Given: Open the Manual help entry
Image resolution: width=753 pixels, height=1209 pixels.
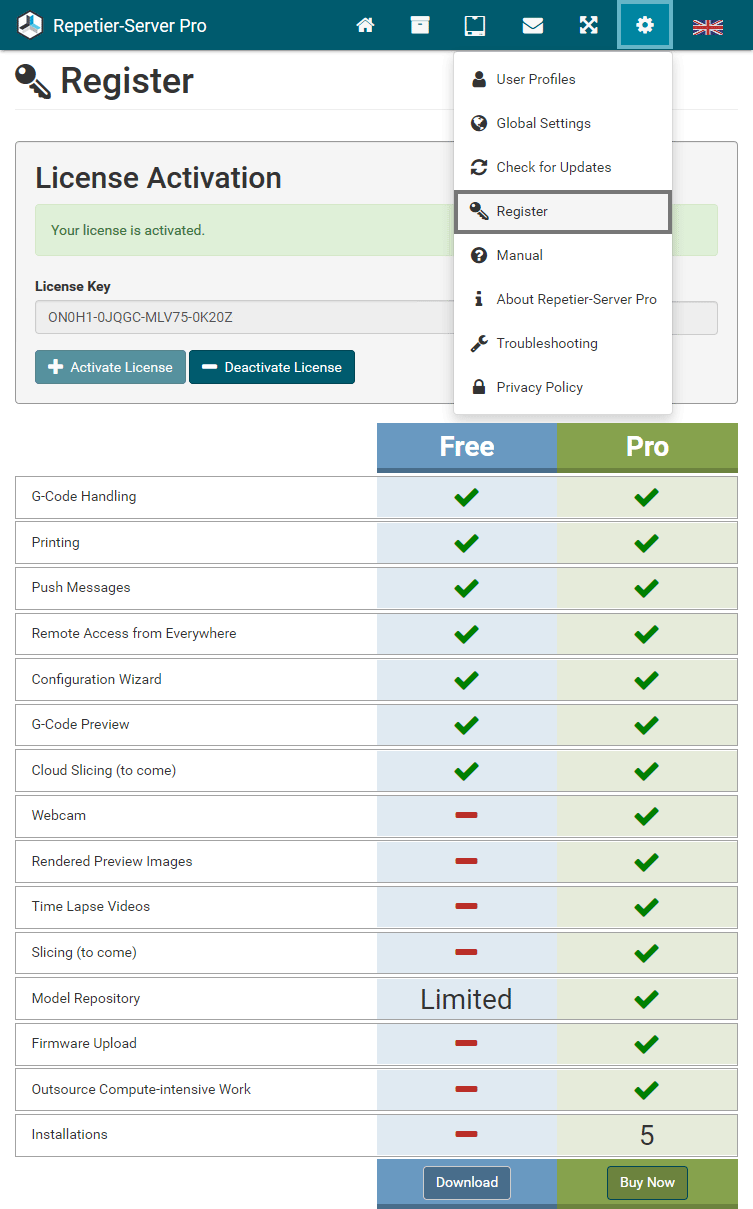Looking at the screenshot, I should pos(519,255).
